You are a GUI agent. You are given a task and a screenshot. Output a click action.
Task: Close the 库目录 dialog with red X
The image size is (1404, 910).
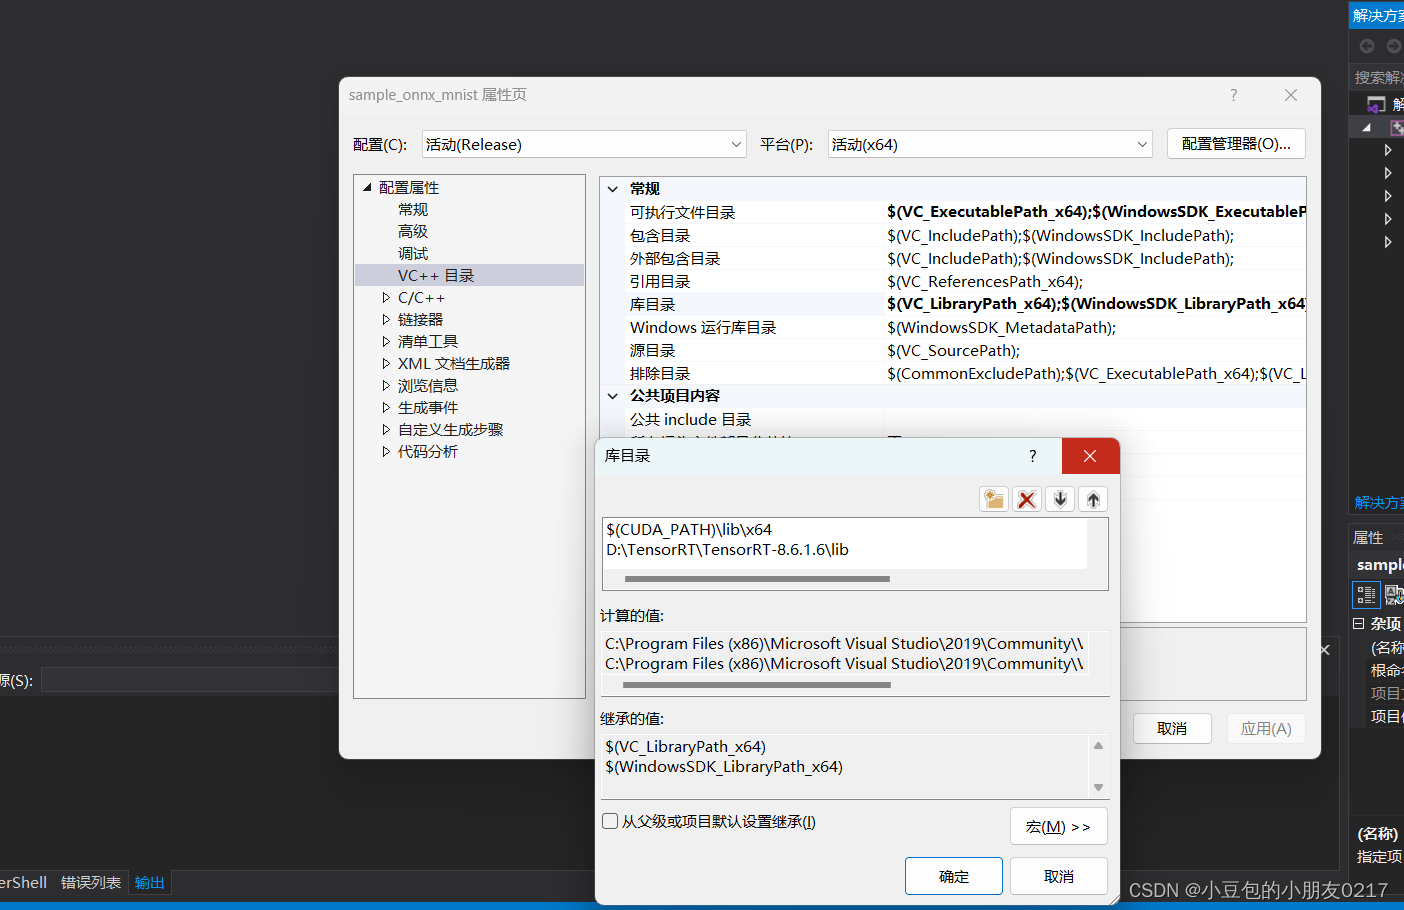pyautogui.click(x=1090, y=456)
